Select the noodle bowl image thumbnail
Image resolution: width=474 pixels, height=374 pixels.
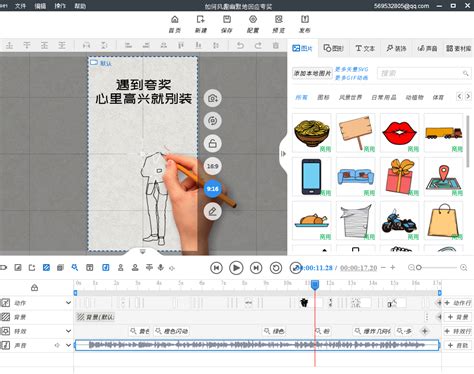[x=312, y=133]
